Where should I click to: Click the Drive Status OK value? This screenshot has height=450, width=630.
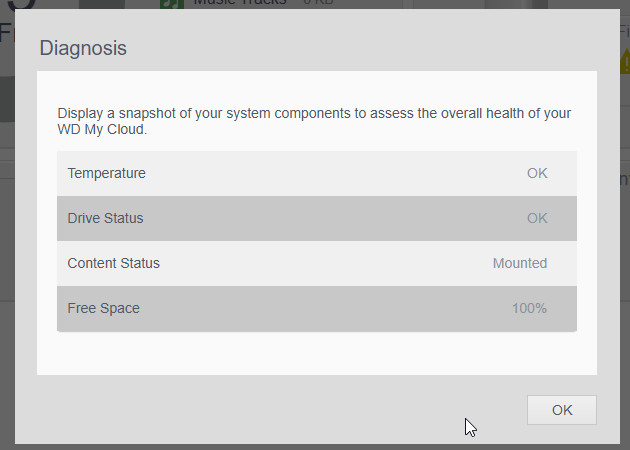click(x=537, y=218)
